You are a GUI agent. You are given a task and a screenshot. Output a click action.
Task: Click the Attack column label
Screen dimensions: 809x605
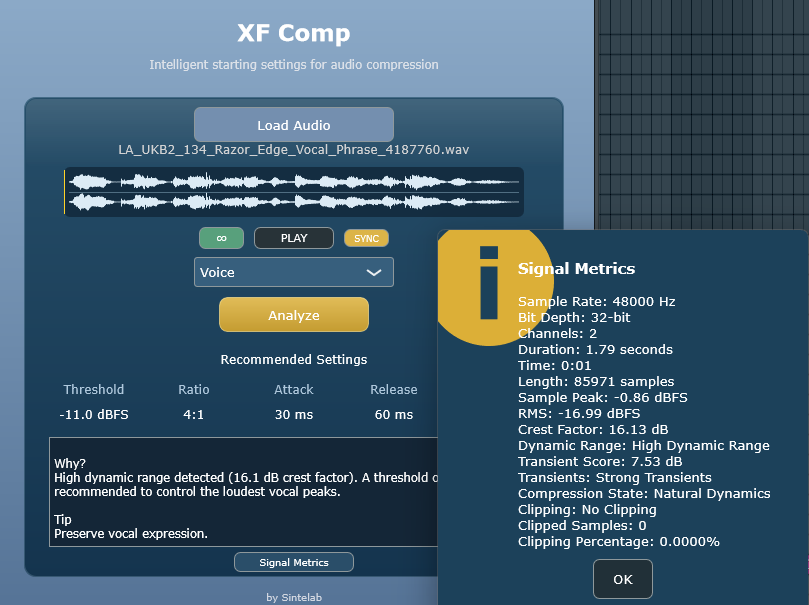tap(294, 389)
